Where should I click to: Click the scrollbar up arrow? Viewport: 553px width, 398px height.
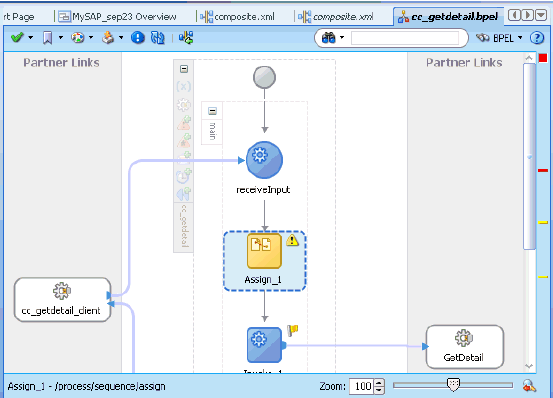pos(529,57)
